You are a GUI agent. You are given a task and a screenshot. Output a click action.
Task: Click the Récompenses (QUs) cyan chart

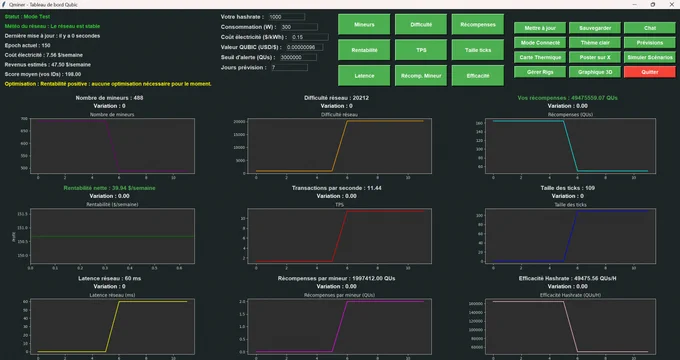pyautogui.click(x=570, y=146)
